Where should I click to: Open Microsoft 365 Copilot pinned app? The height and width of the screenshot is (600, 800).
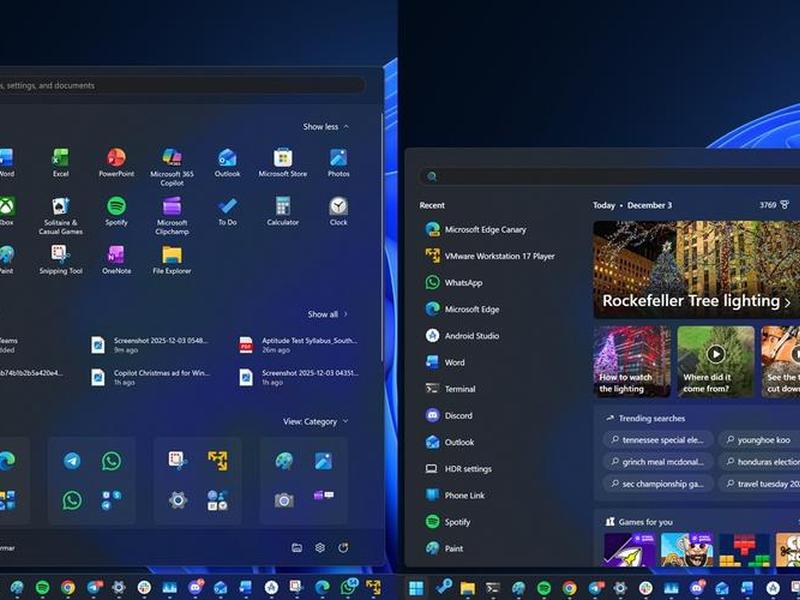tap(172, 167)
